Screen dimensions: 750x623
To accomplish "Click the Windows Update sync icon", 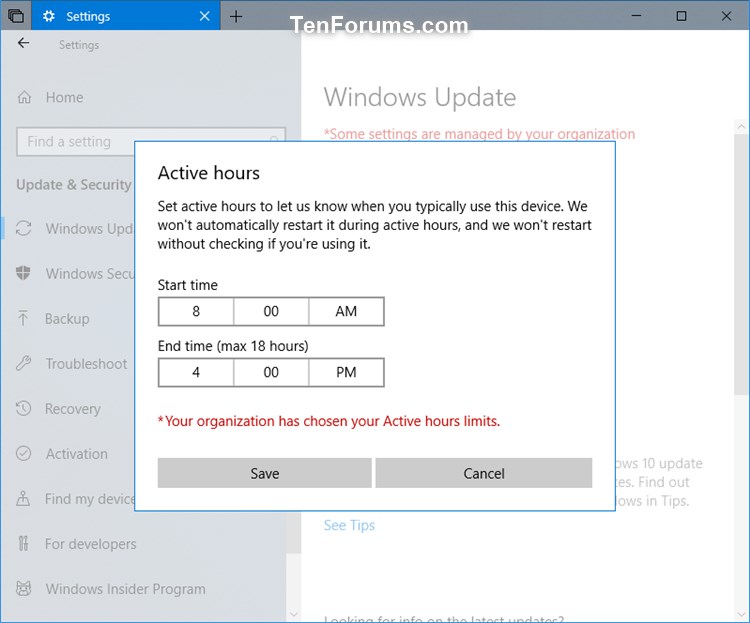I will (23, 228).
